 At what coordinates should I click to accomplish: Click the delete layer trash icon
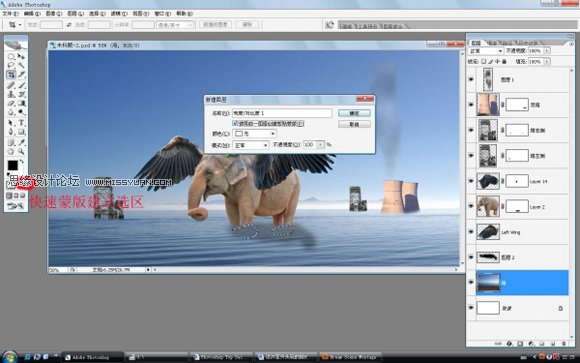click(563, 344)
